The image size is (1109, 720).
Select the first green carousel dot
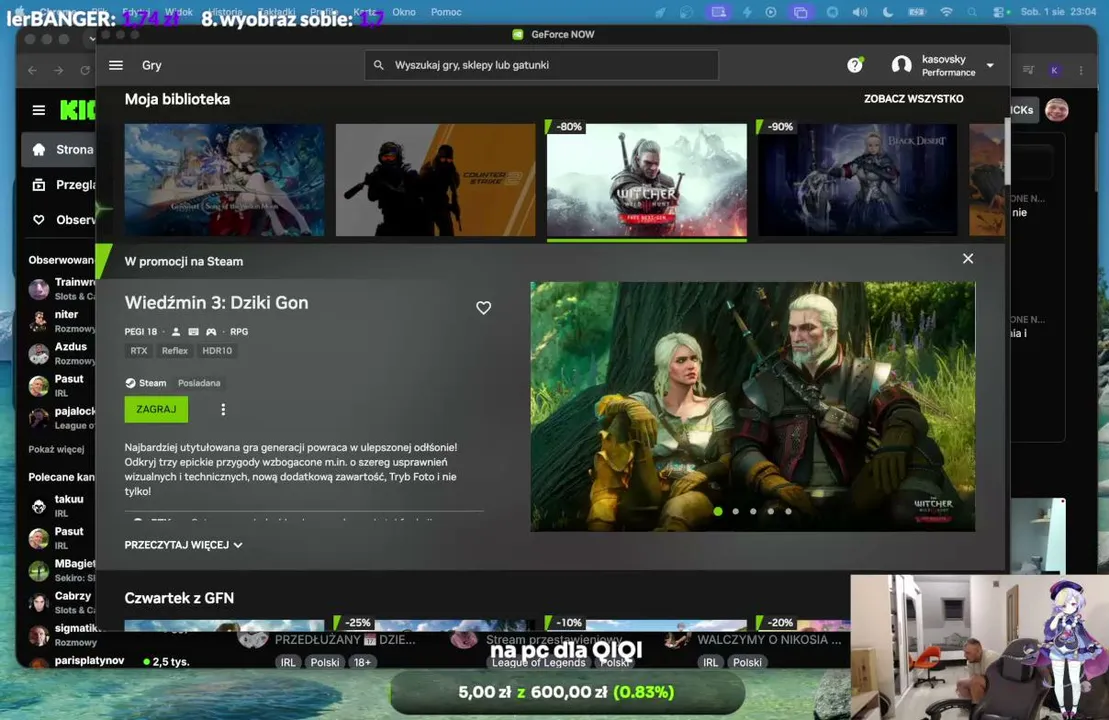[718, 511]
